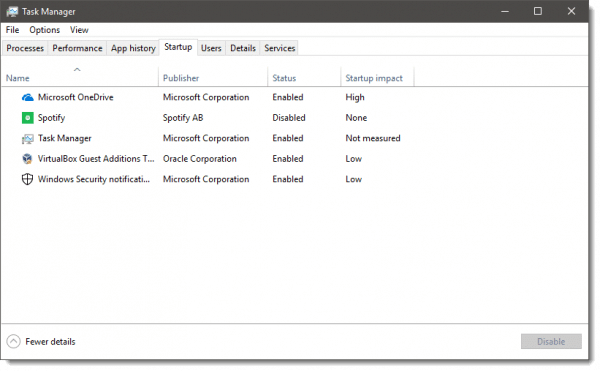This screenshot has width=600, height=371.
Task: Click Windows Security's Microsoft Corporation publisher cell
Action: tap(206, 179)
